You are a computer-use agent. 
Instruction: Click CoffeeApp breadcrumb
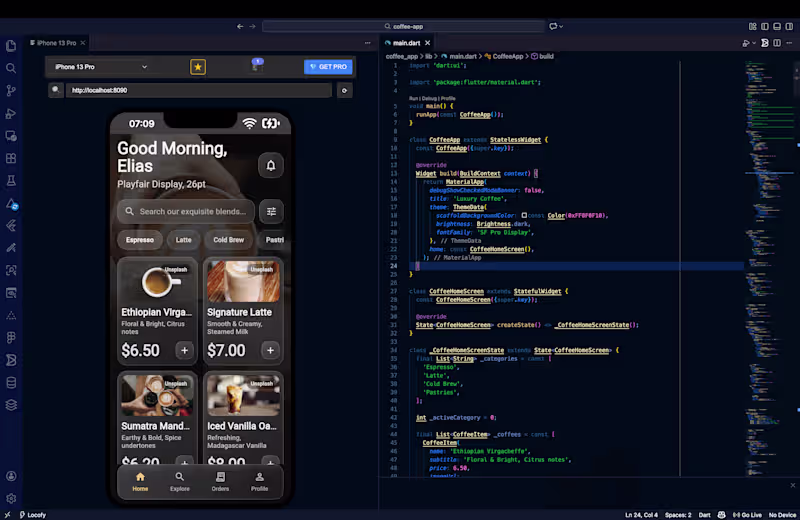click(x=508, y=56)
